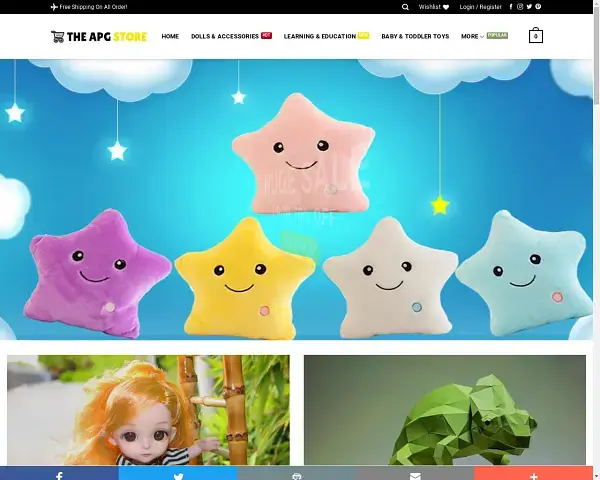The height and width of the screenshot is (480, 600).
Task: Share via Twitter in bottom share bar
Action: [x=178, y=474]
